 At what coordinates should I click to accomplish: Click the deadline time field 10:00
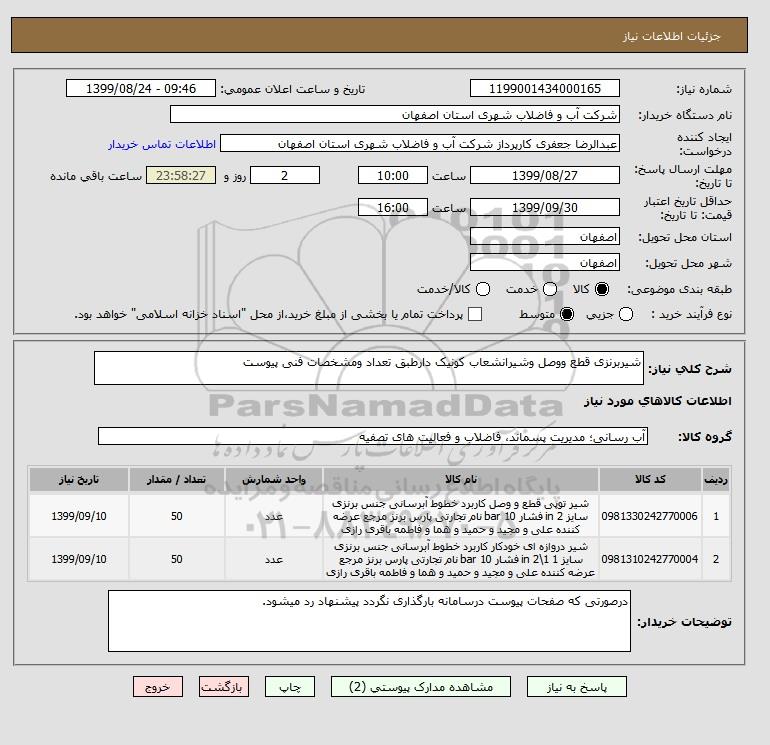click(x=393, y=175)
